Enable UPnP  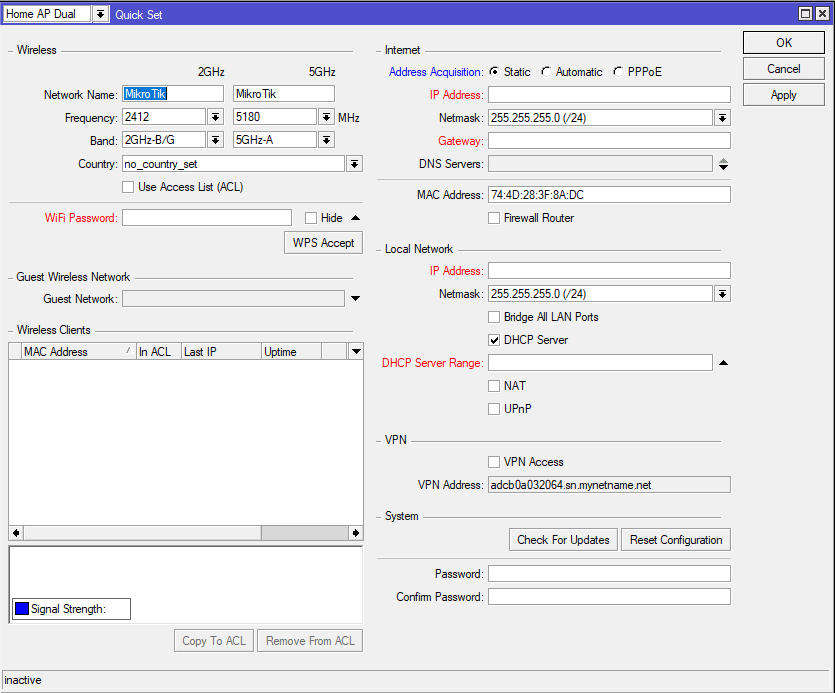pyautogui.click(x=494, y=408)
